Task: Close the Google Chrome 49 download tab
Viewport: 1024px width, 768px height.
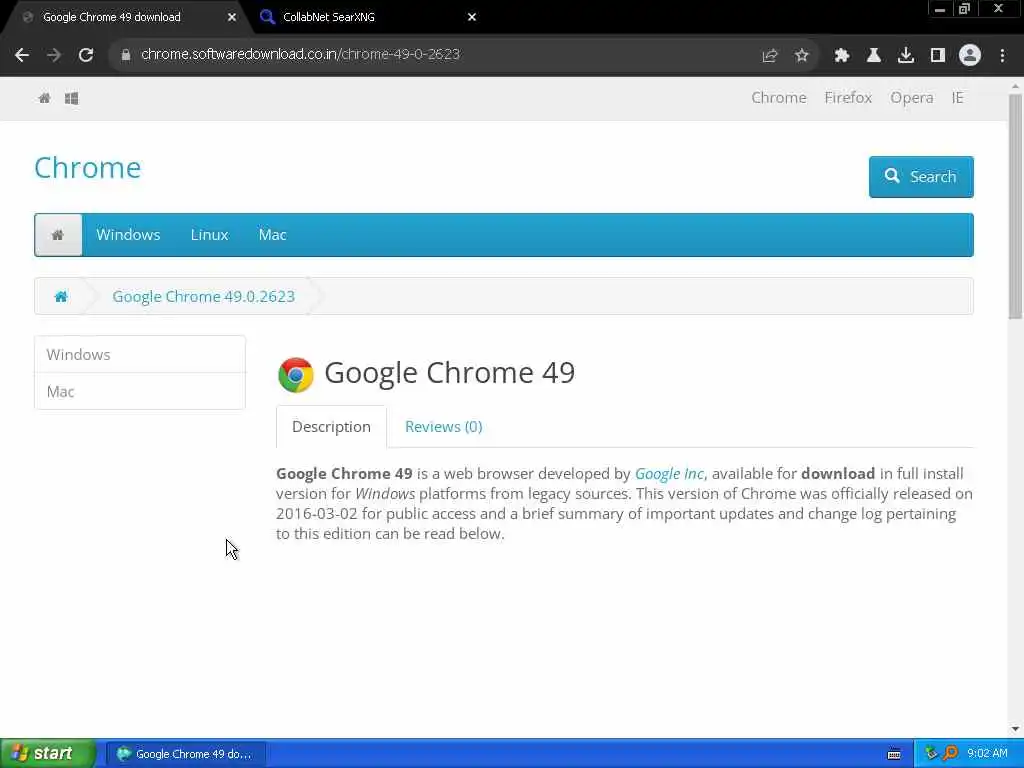Action: coord(232,17)
